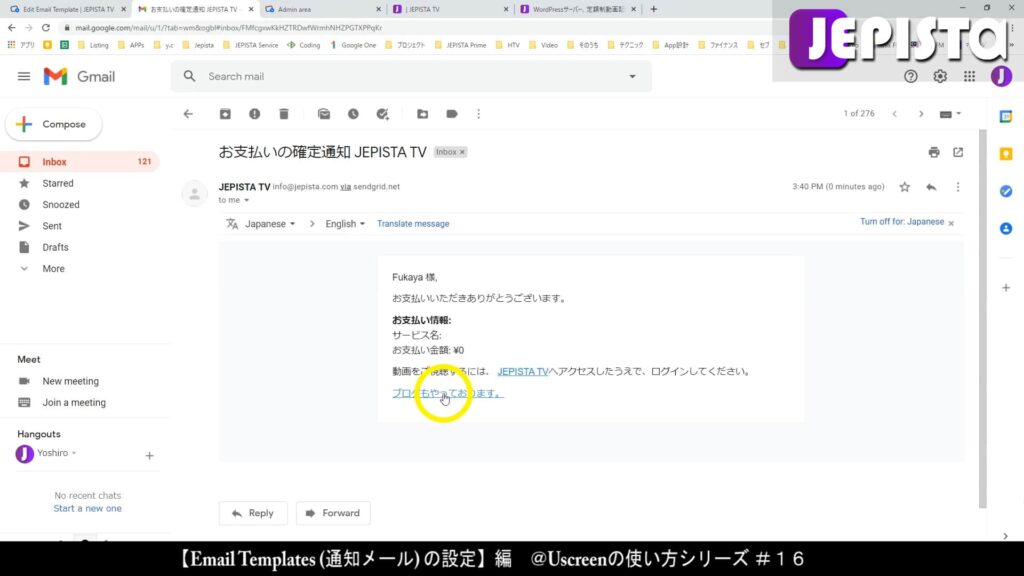Star the JEPISTA TV message
The width and height of the screenshot is (1024, 576).
pyautogui.click(x=904, y=187)
